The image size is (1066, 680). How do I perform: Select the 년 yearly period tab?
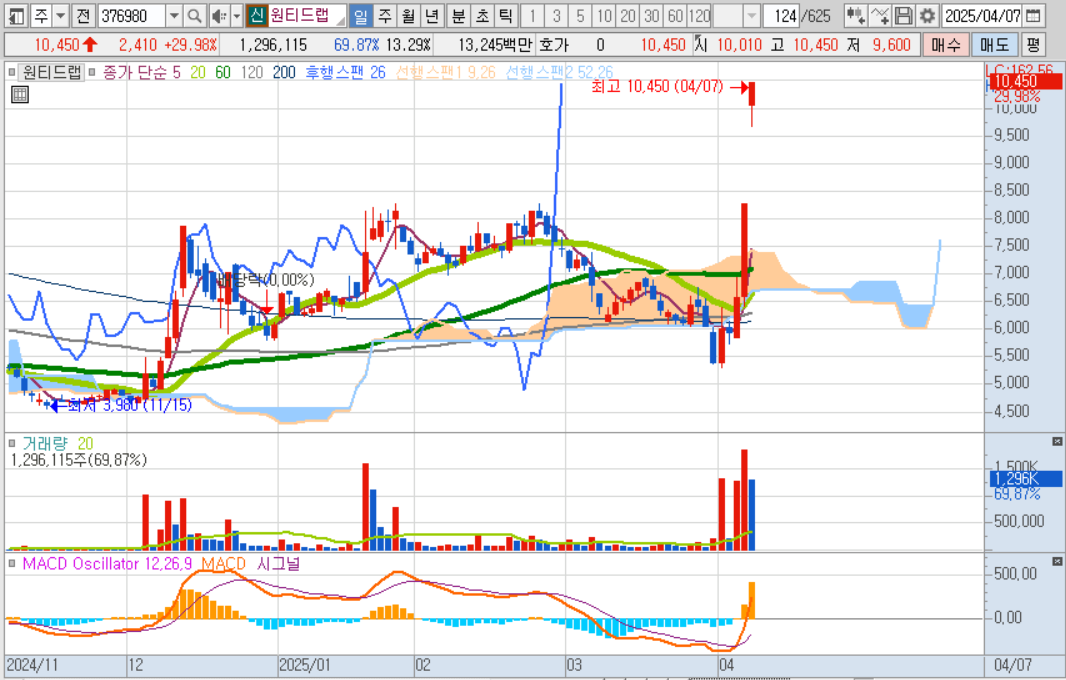pos(432,15)
